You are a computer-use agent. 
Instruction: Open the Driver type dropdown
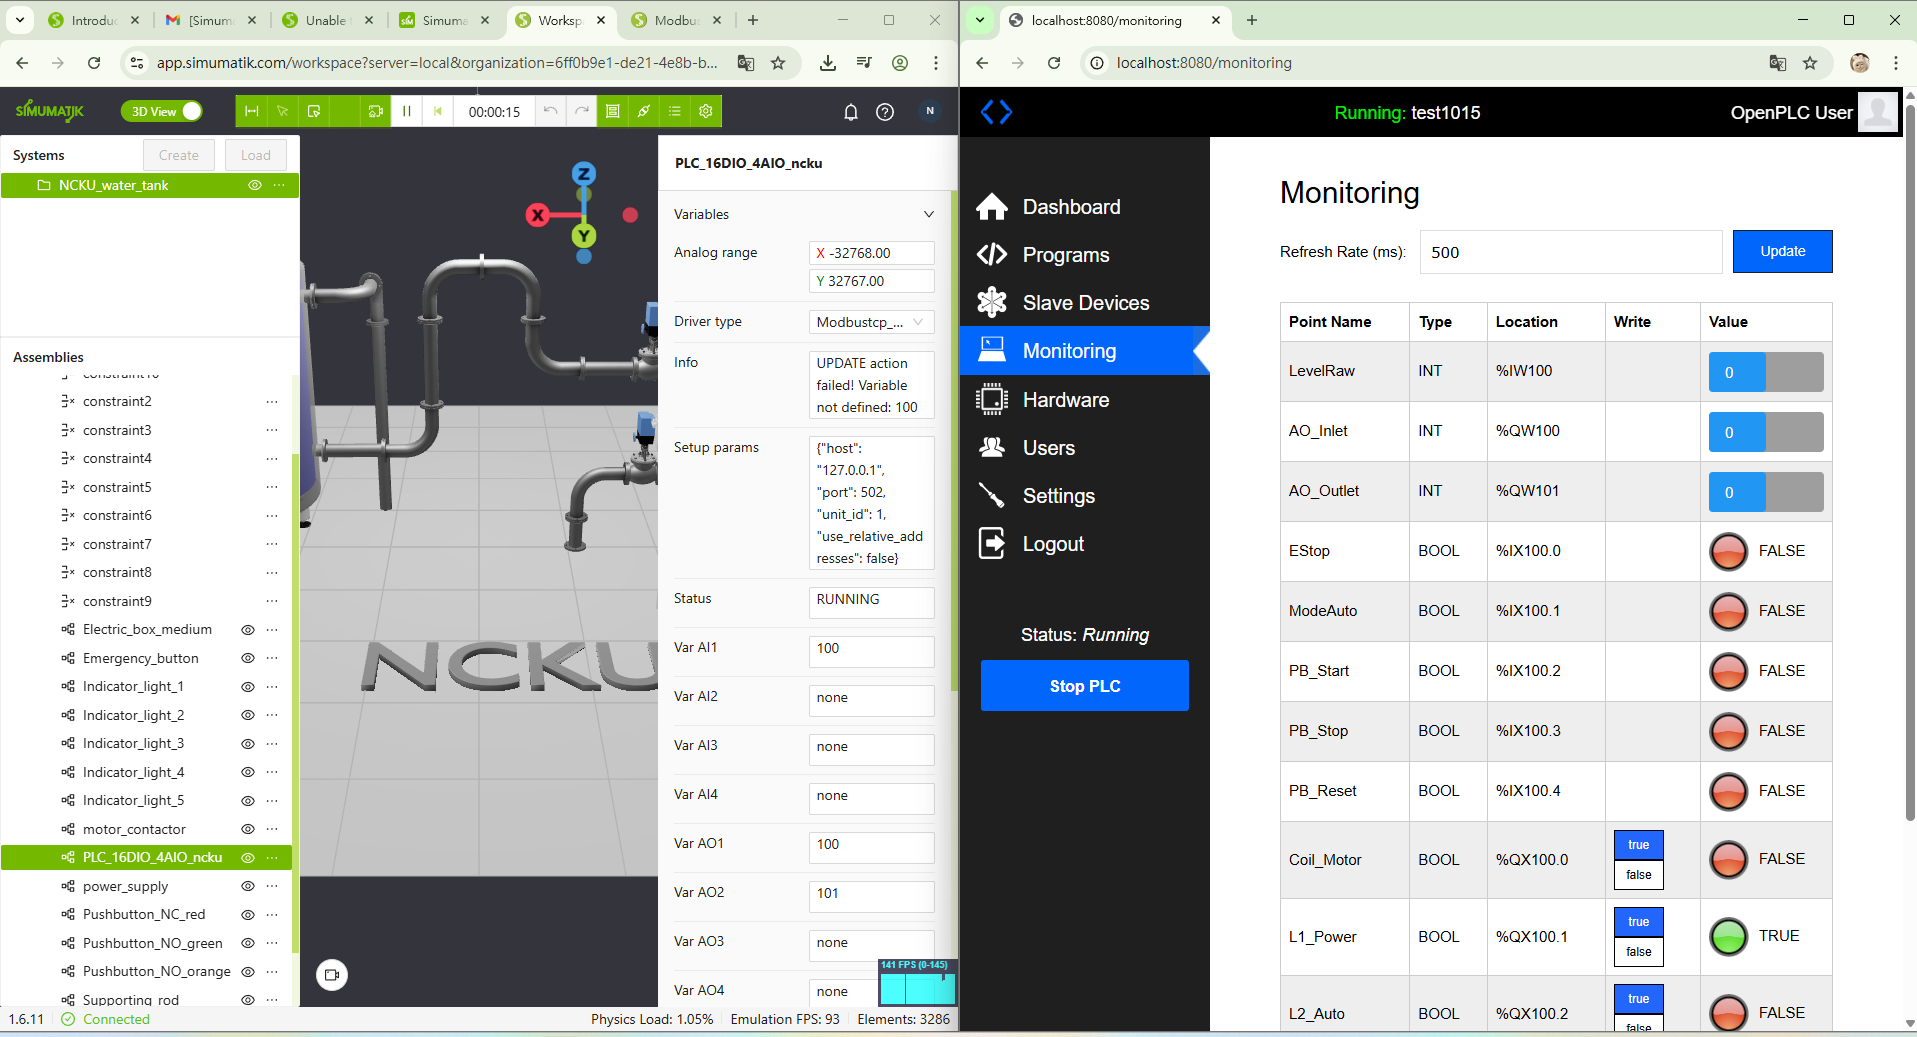click(x=870, y=322)
